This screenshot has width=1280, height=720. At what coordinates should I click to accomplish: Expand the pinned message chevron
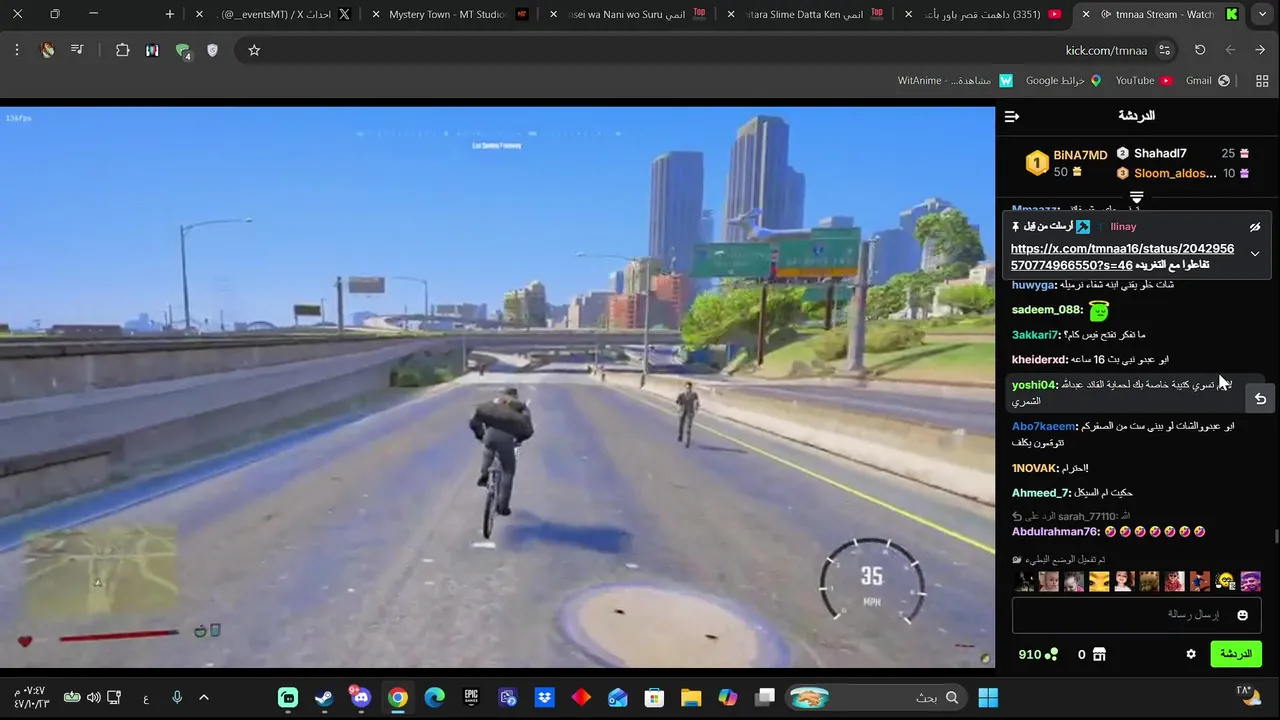1255,254
